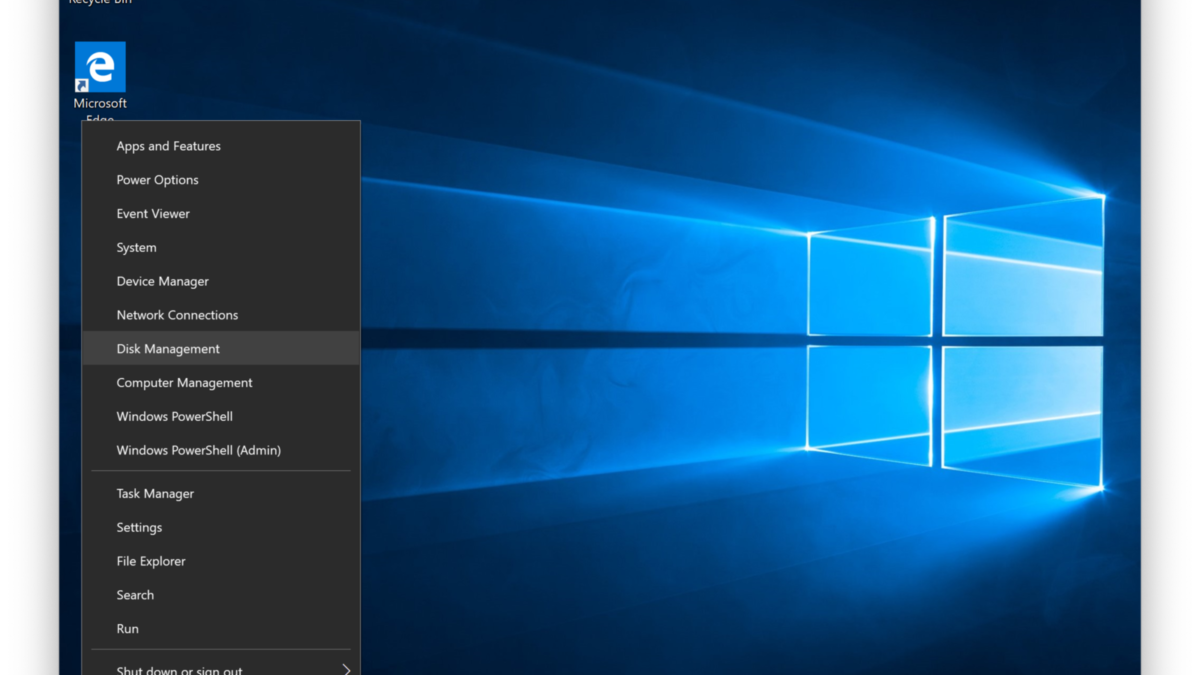
Task: Open Apps and Features from the menu
Action: (168, 146)
